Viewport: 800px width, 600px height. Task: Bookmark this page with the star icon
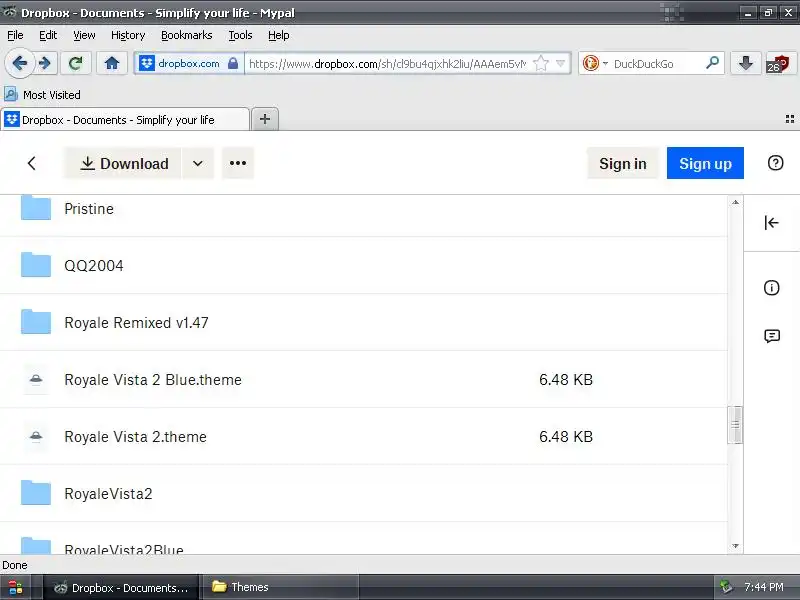point(540,64)
